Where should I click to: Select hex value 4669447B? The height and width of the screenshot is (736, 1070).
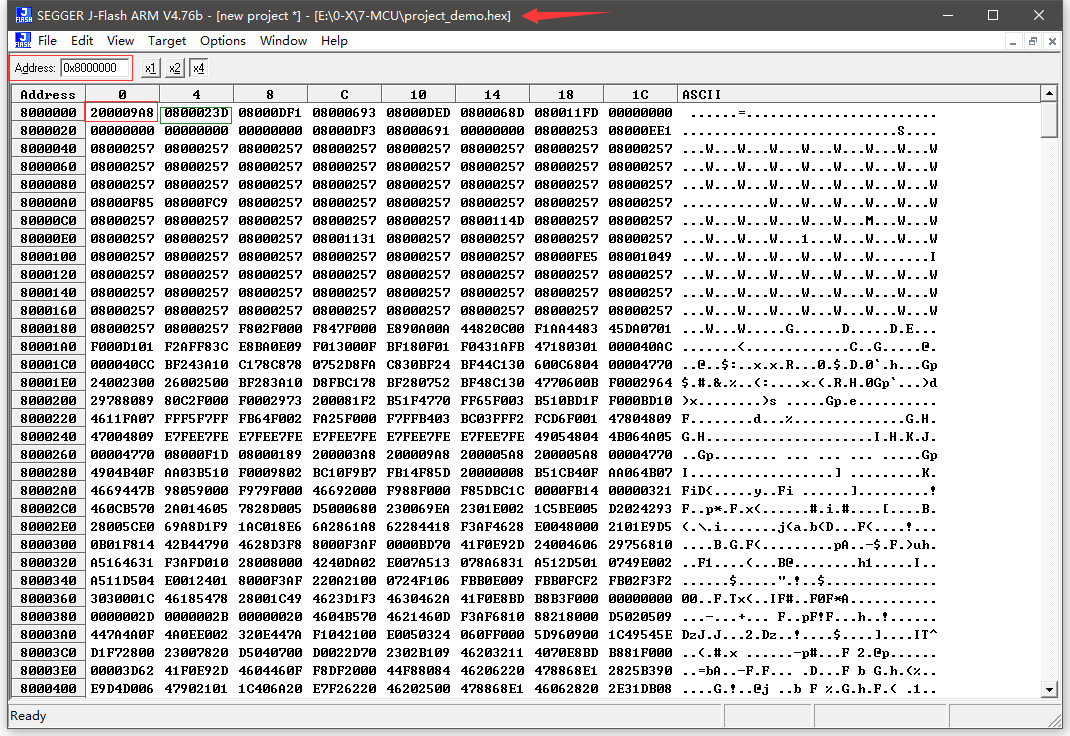click(122, 490)
